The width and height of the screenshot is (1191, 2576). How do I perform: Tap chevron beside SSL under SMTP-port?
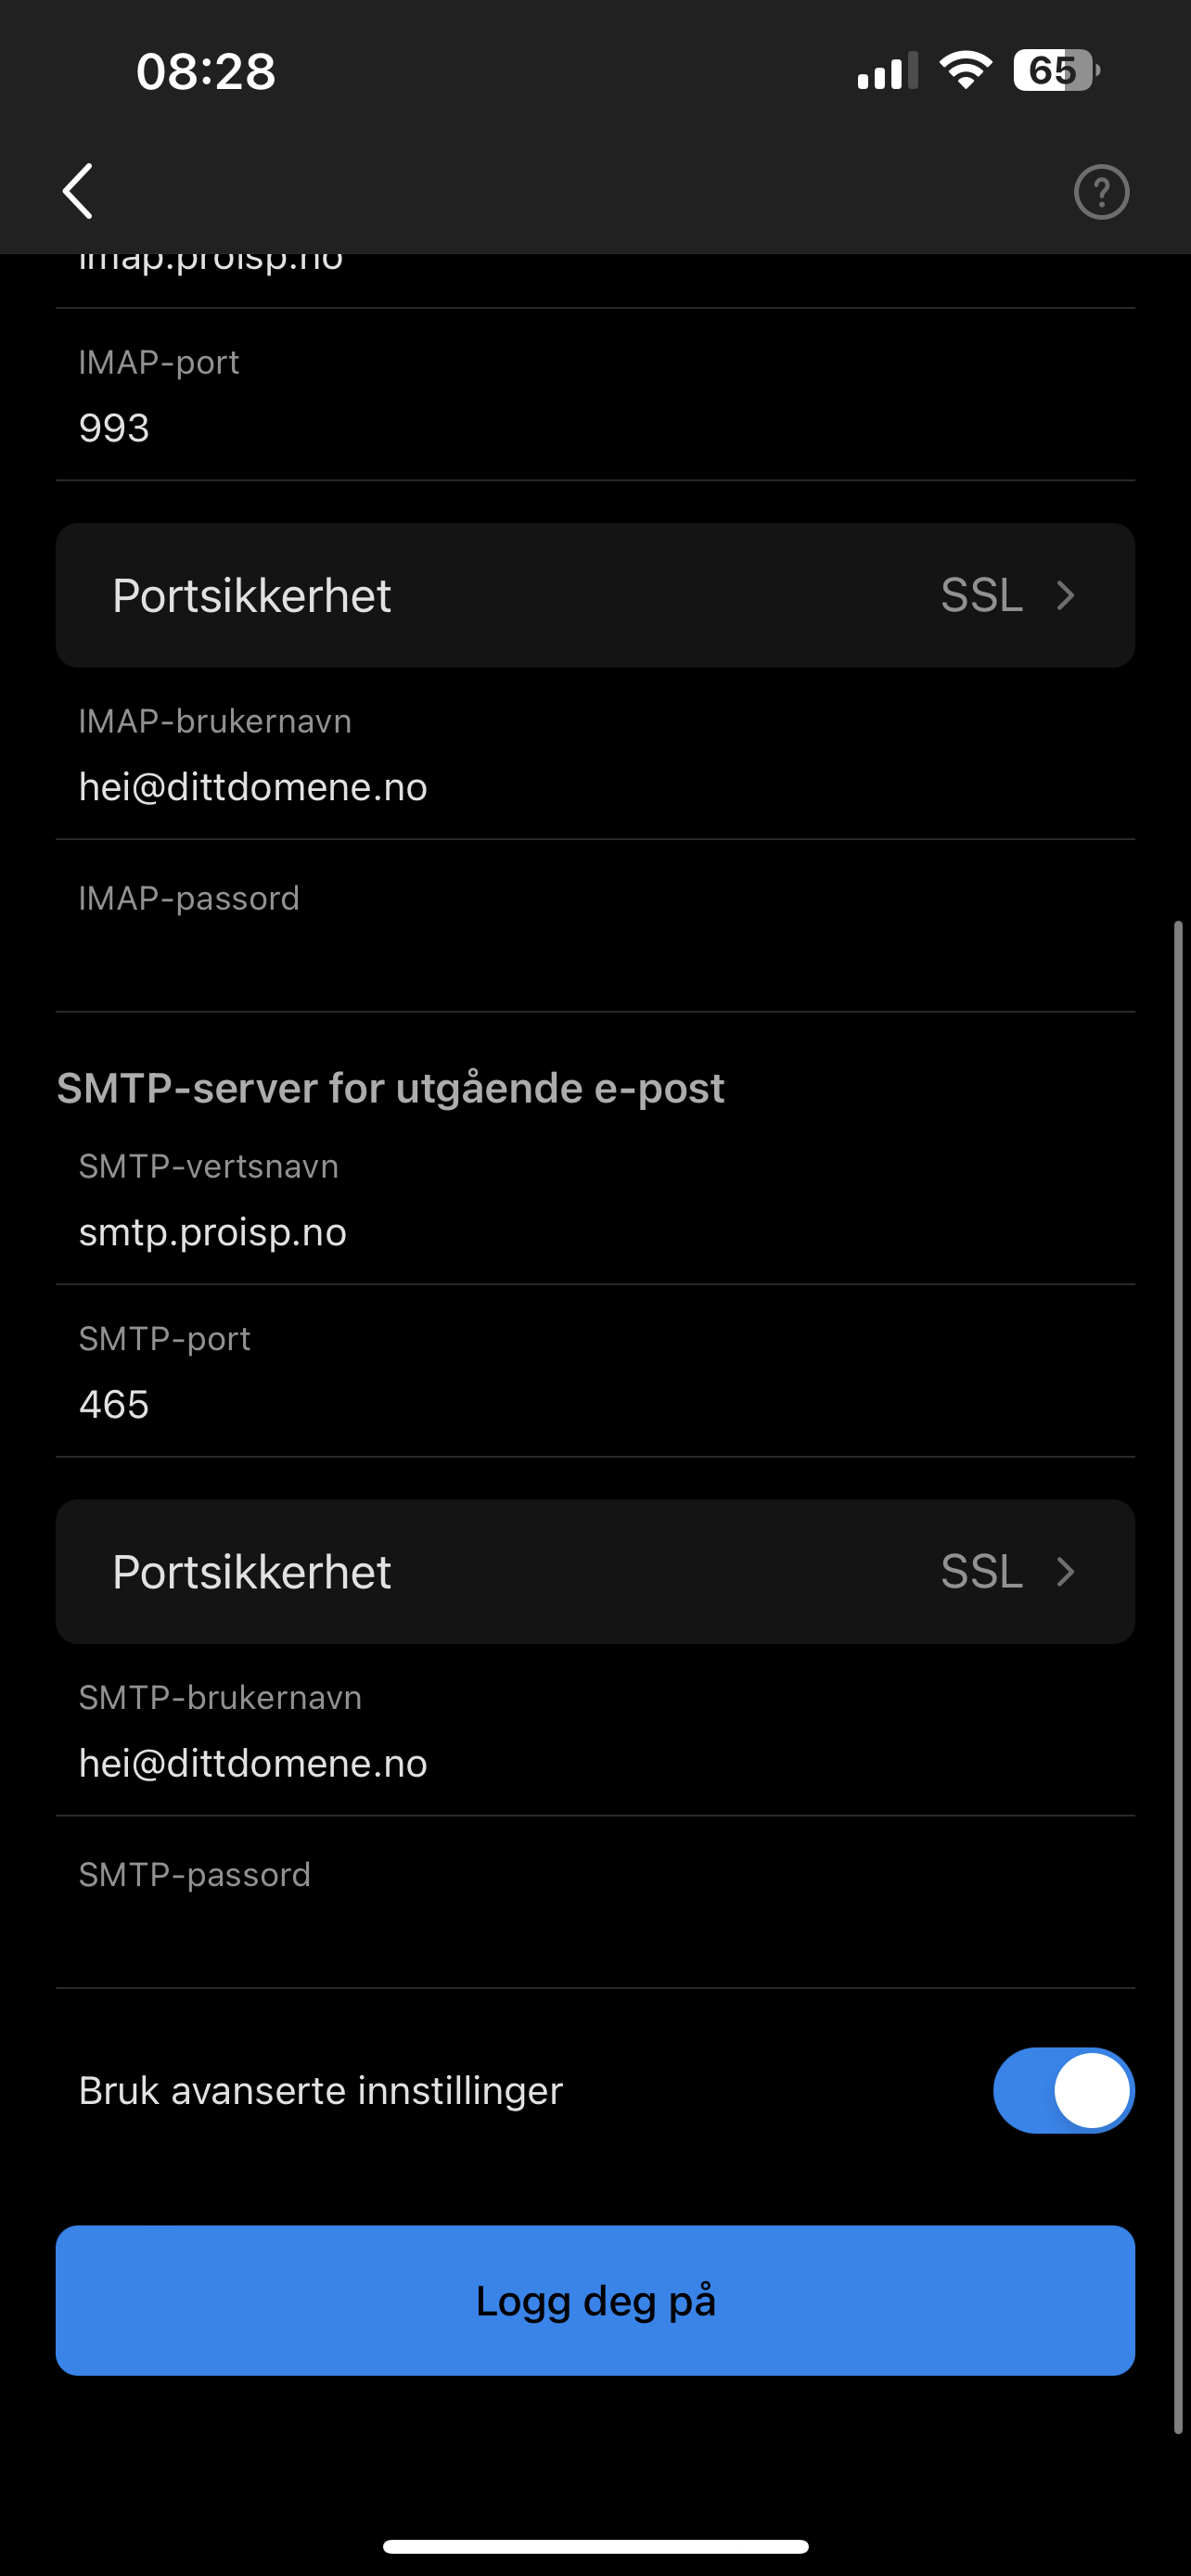point(1065,1571)
